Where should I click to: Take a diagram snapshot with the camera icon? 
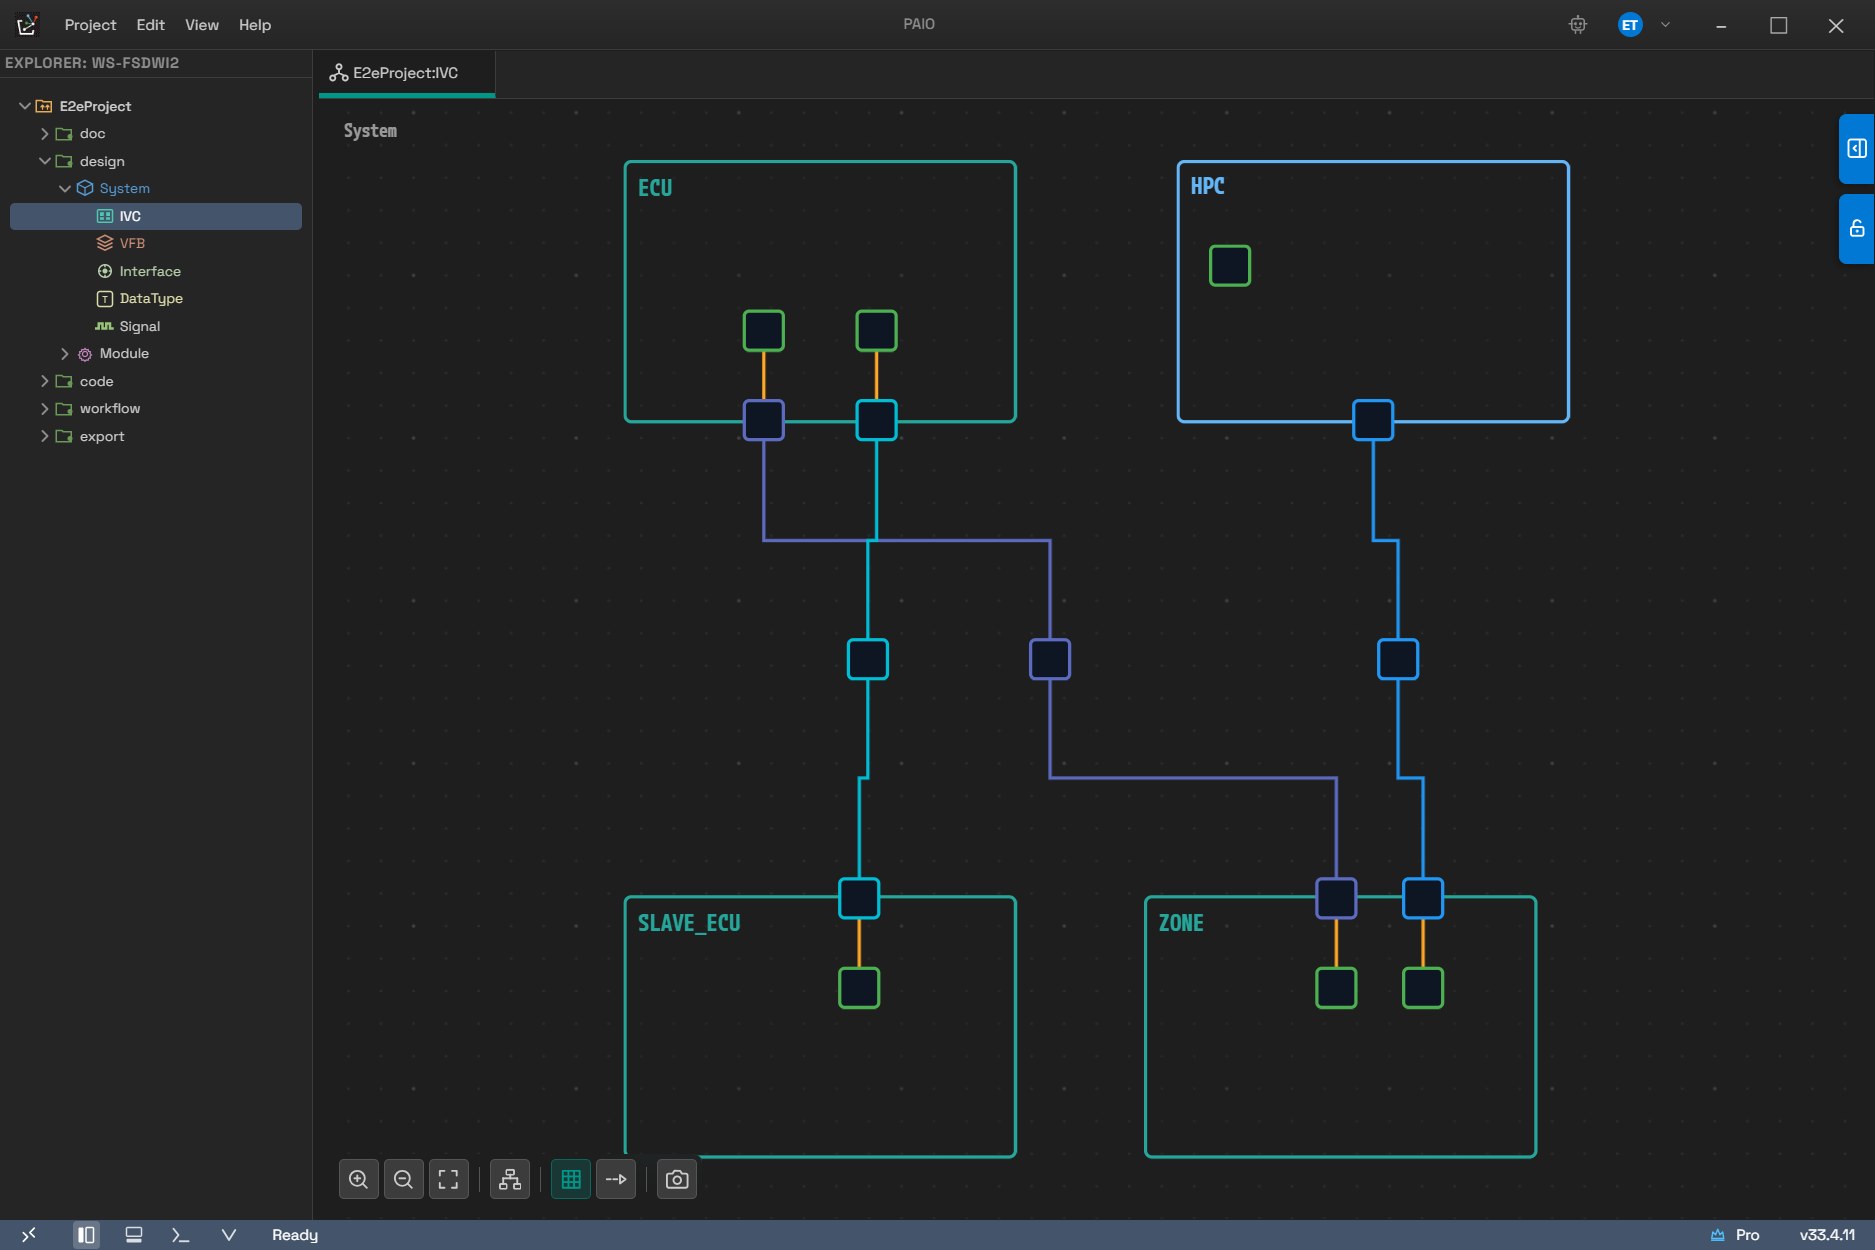point(677,1180)
